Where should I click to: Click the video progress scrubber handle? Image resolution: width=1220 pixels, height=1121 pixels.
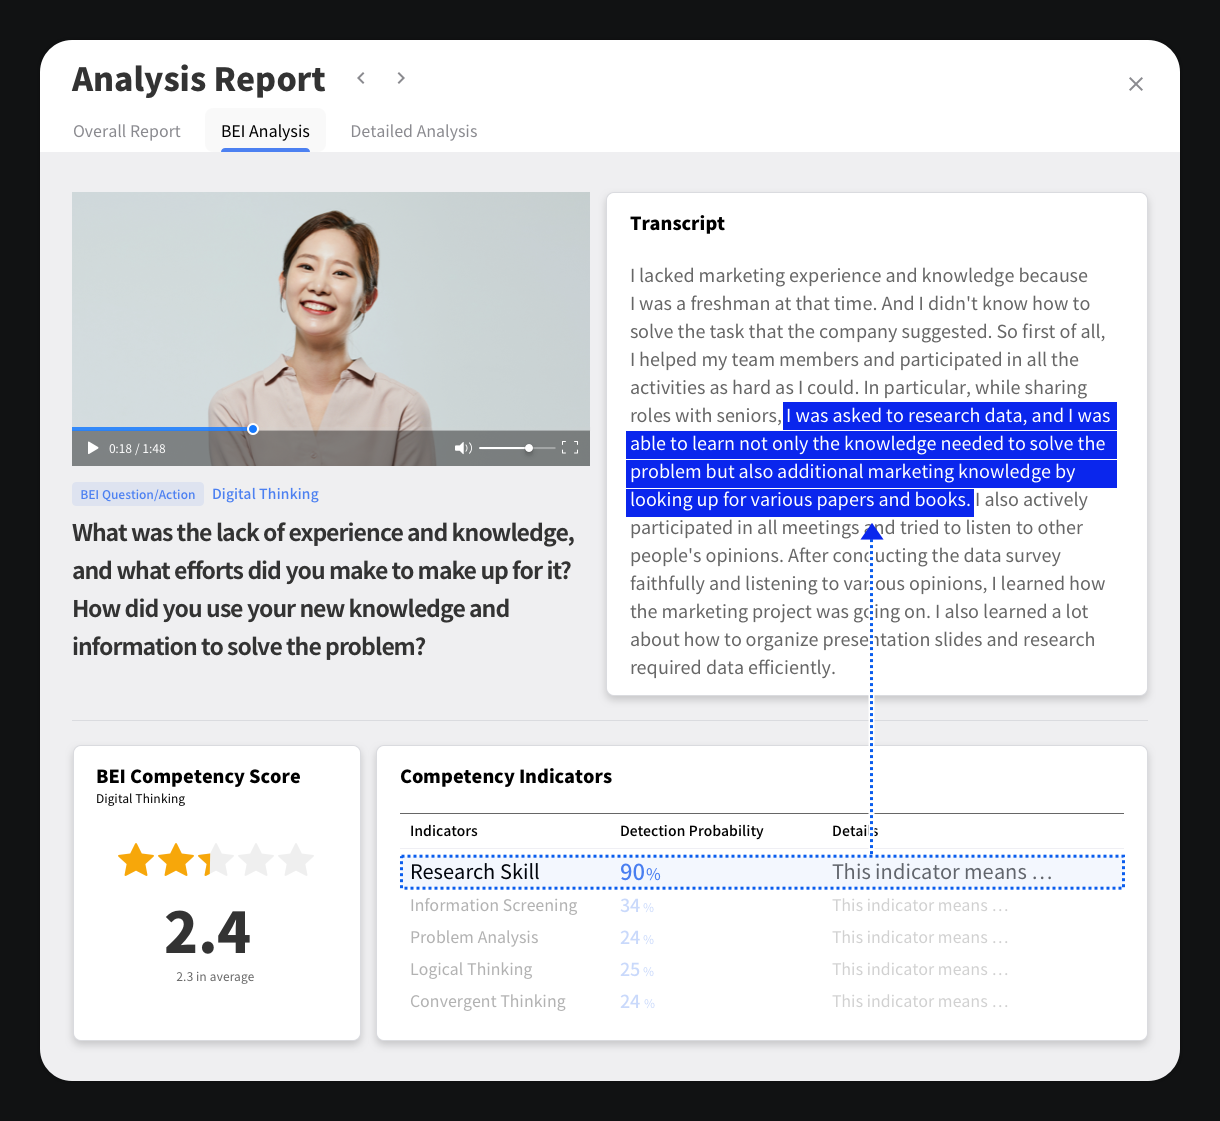pos(253,429)
